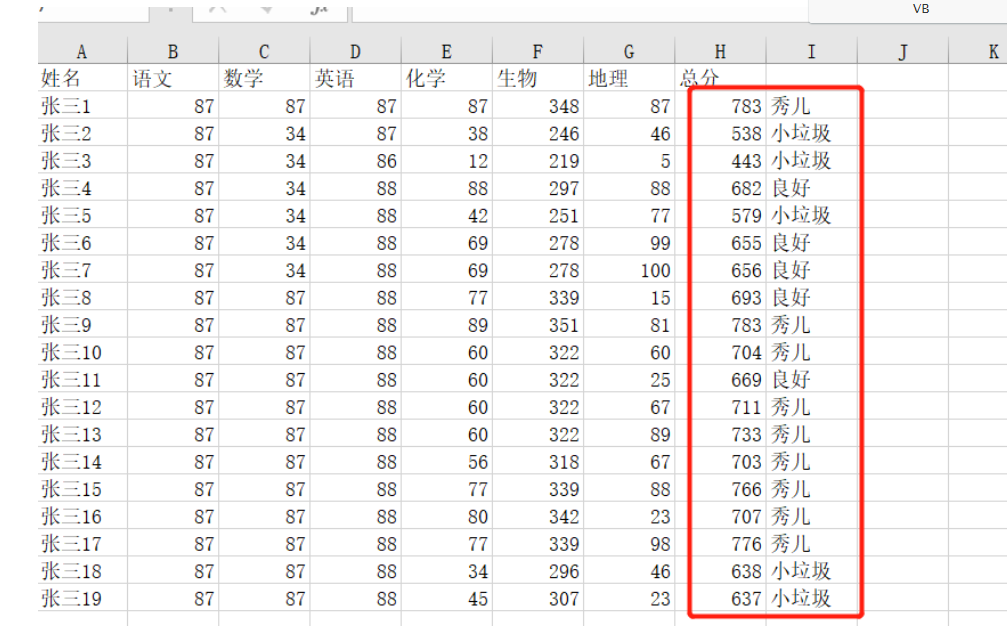This screenshot has width=1007, height=626.
Task: Select total 579 in 张三5 row
Action: (720, 215)
